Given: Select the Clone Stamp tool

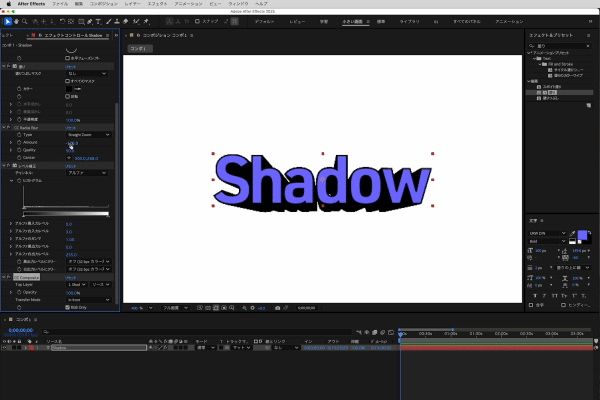Looking at the screenshot, I should coord(117,21).
